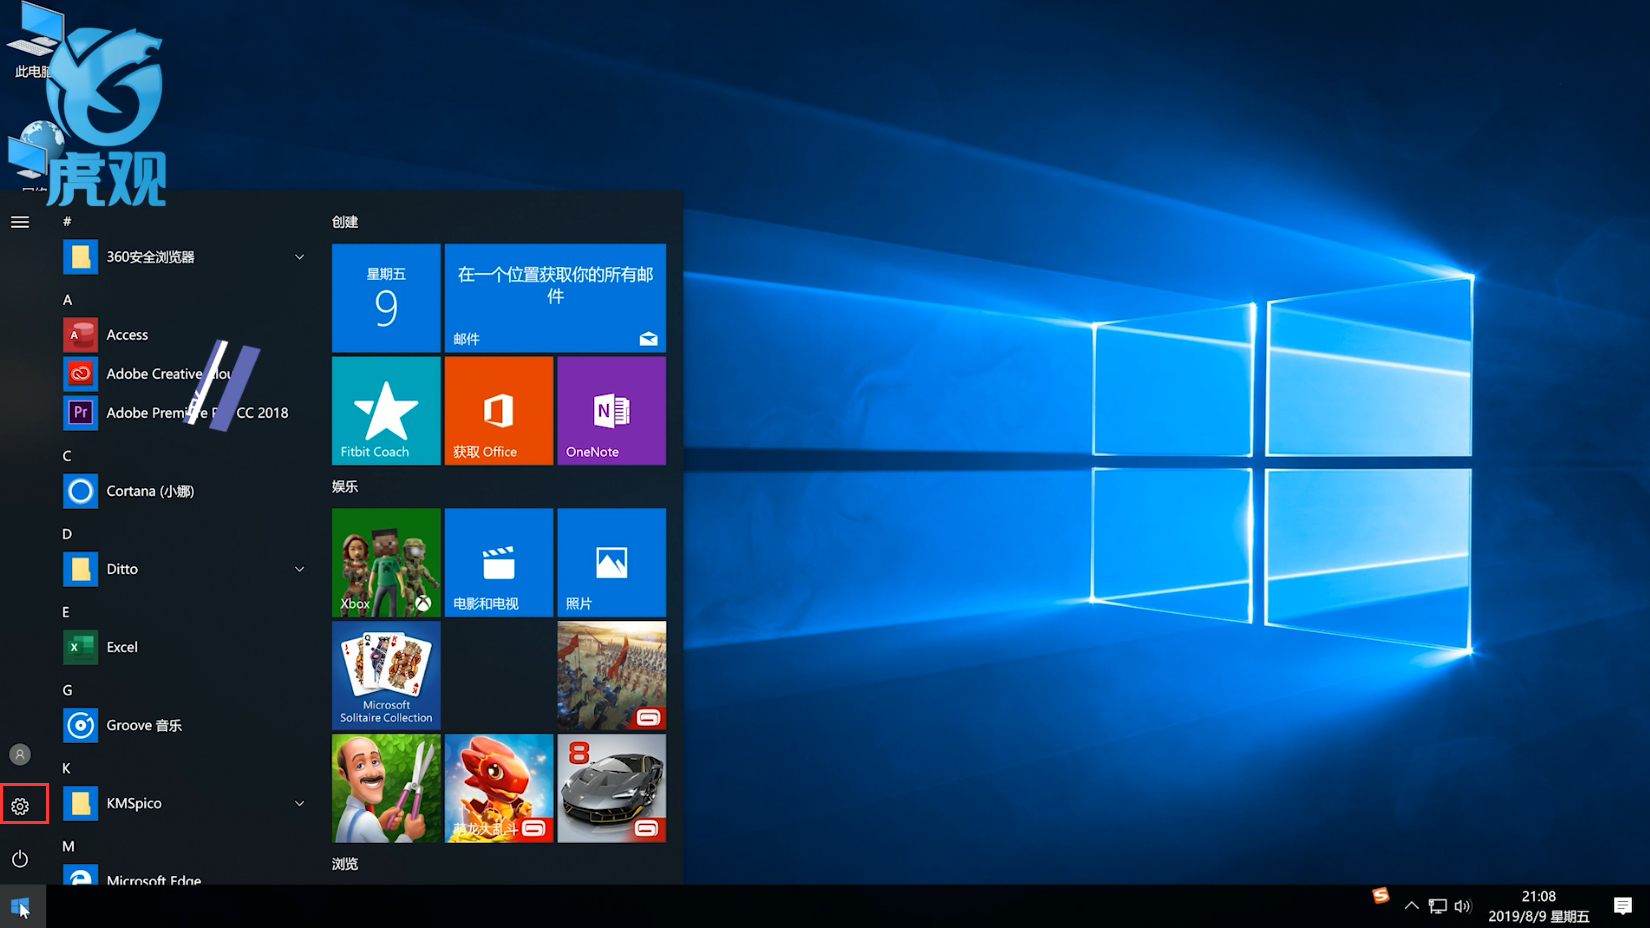Click the 创建 group heading
This screenshot has height=928, width=1650.
click(345, 222)
